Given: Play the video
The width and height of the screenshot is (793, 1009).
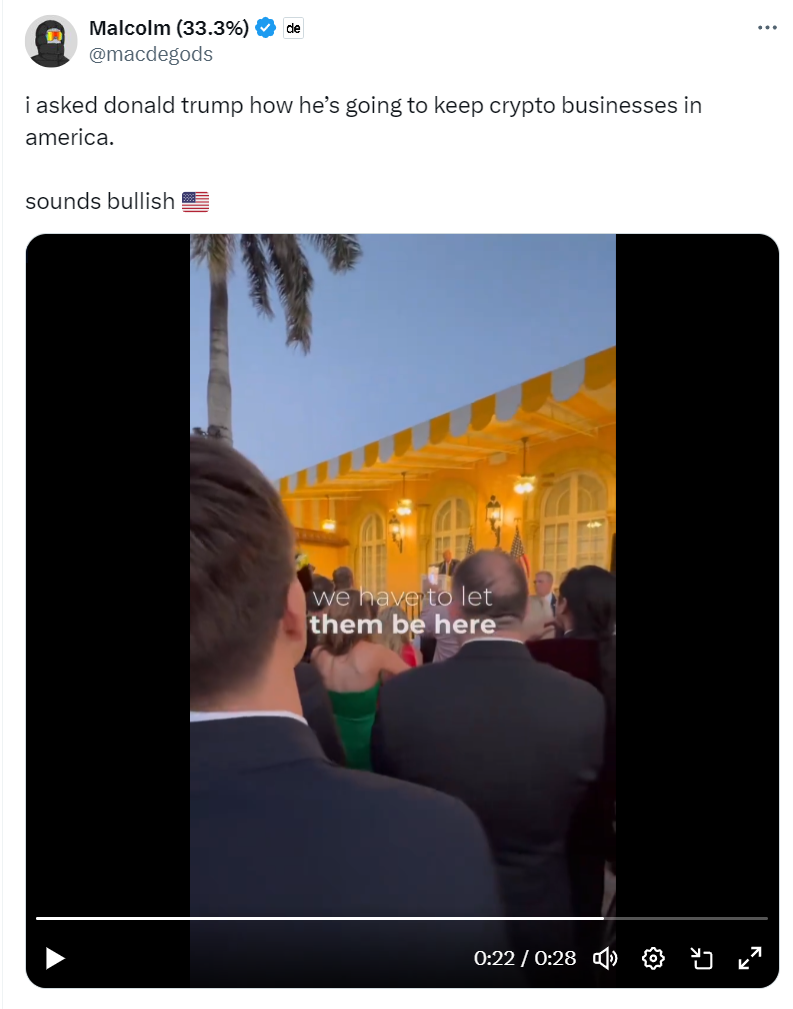Looking at the screenshot, I should (55, 958).
